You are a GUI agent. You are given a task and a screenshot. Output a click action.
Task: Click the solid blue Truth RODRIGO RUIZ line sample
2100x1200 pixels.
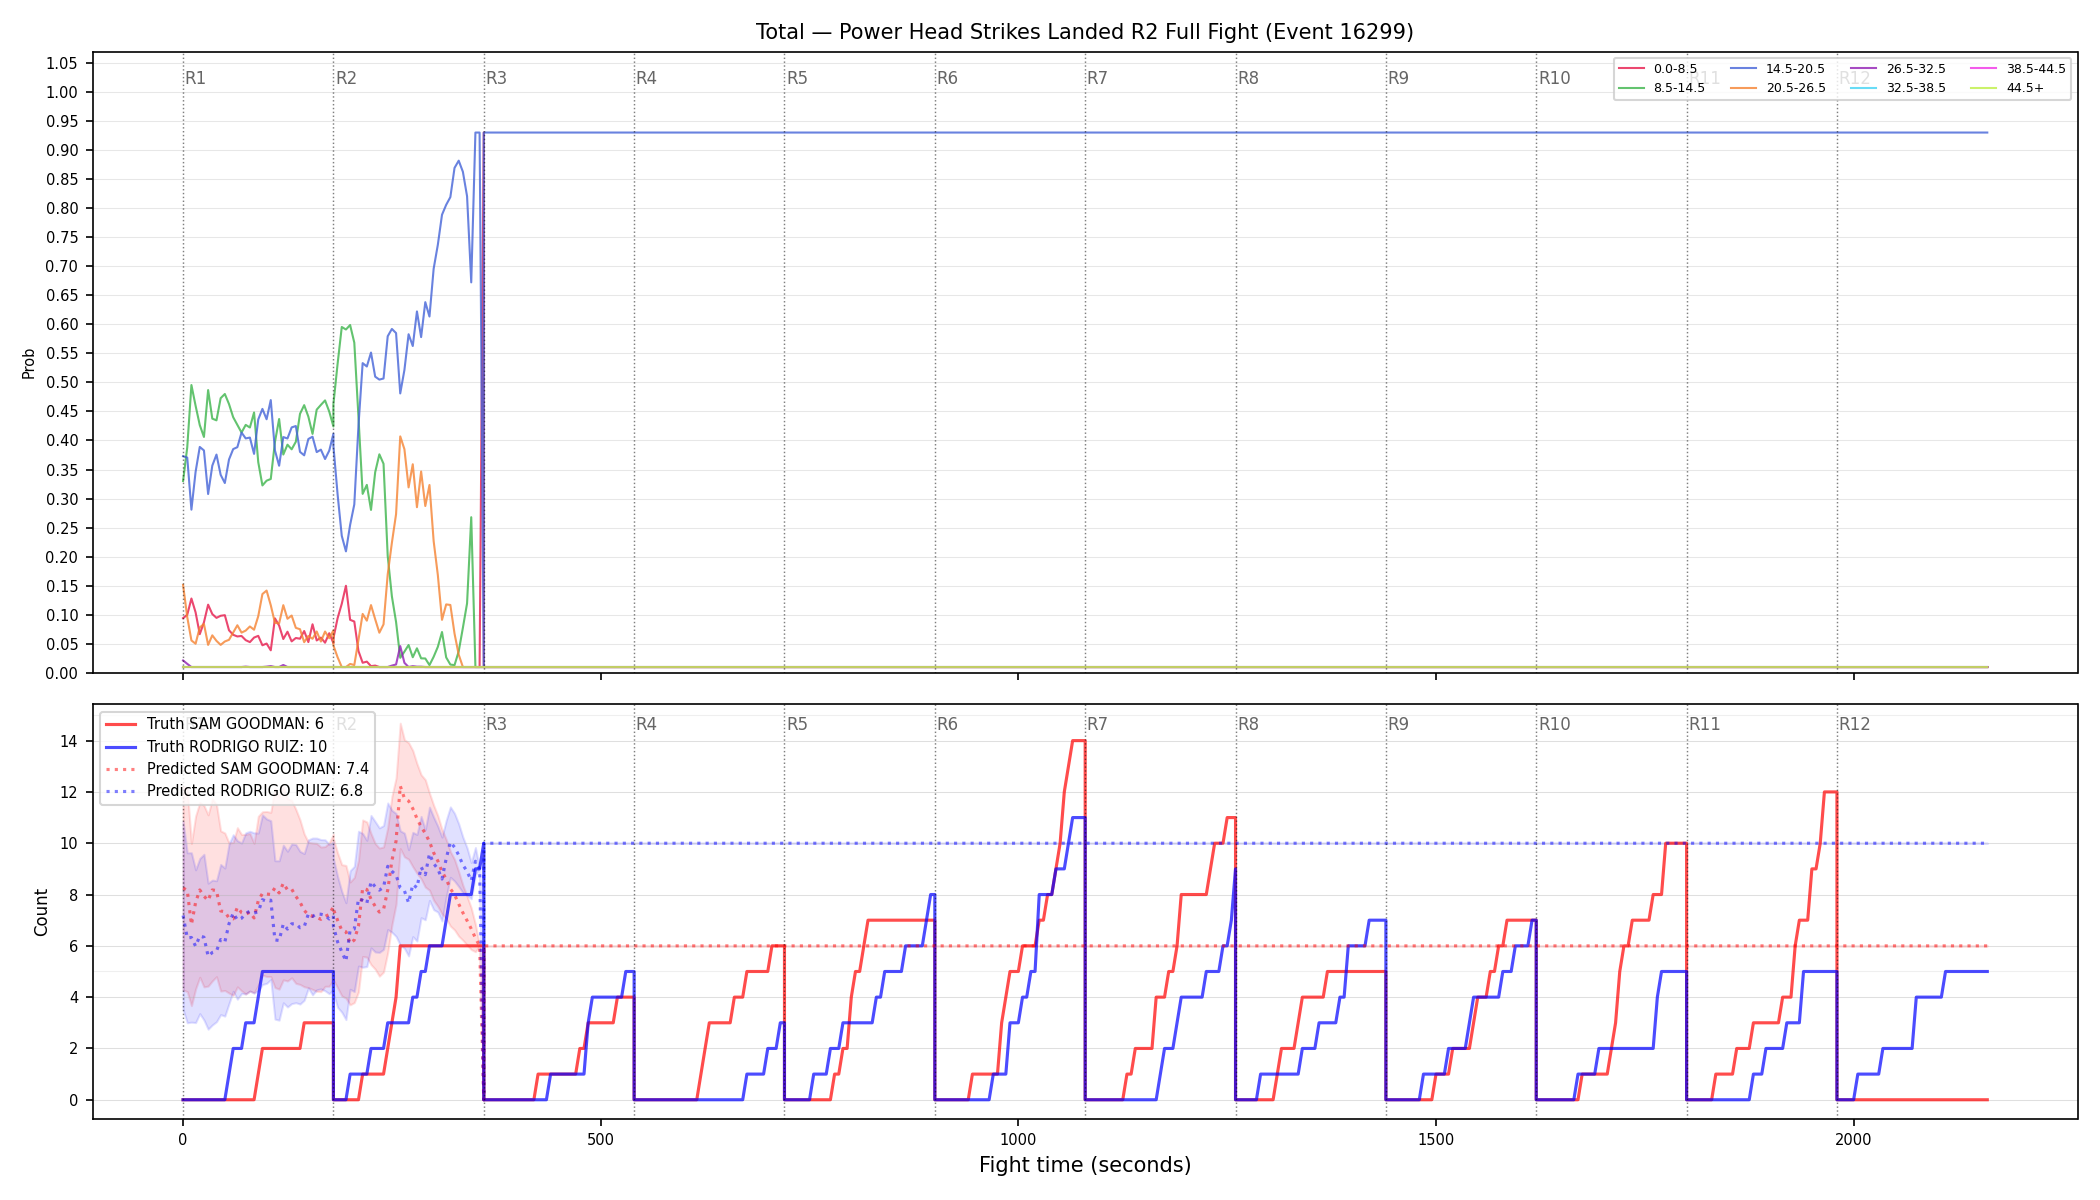(x=121, y=746)
